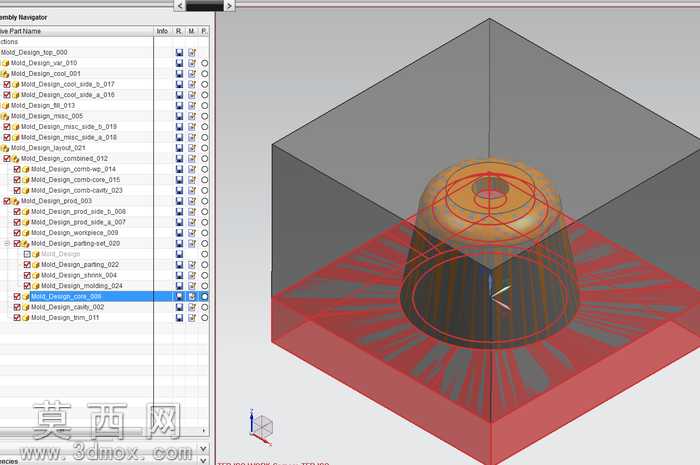
Task: Click the position circle for Mold_Design_workpiece_009
Action: click(204, 233)
